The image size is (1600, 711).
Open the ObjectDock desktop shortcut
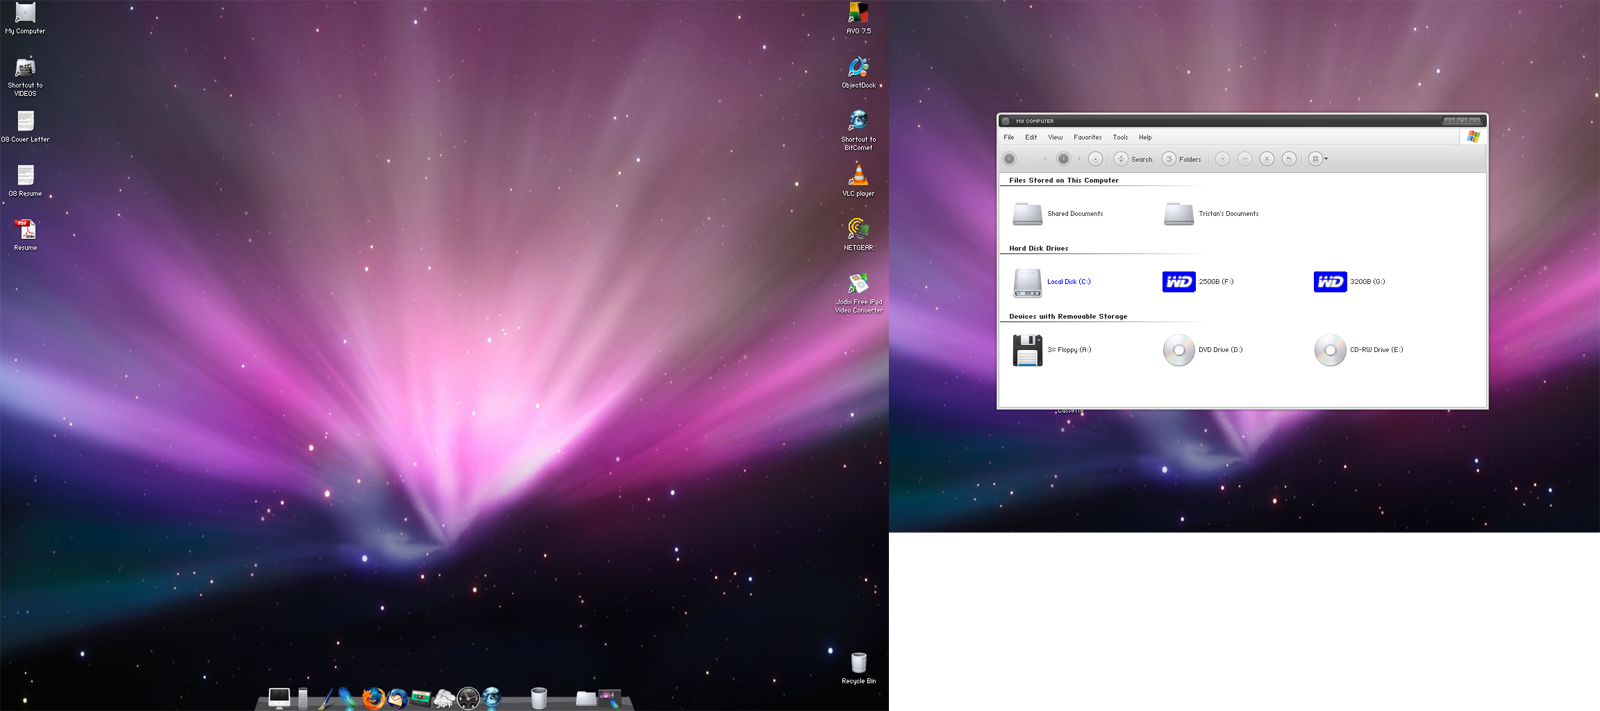click(858, 73)
